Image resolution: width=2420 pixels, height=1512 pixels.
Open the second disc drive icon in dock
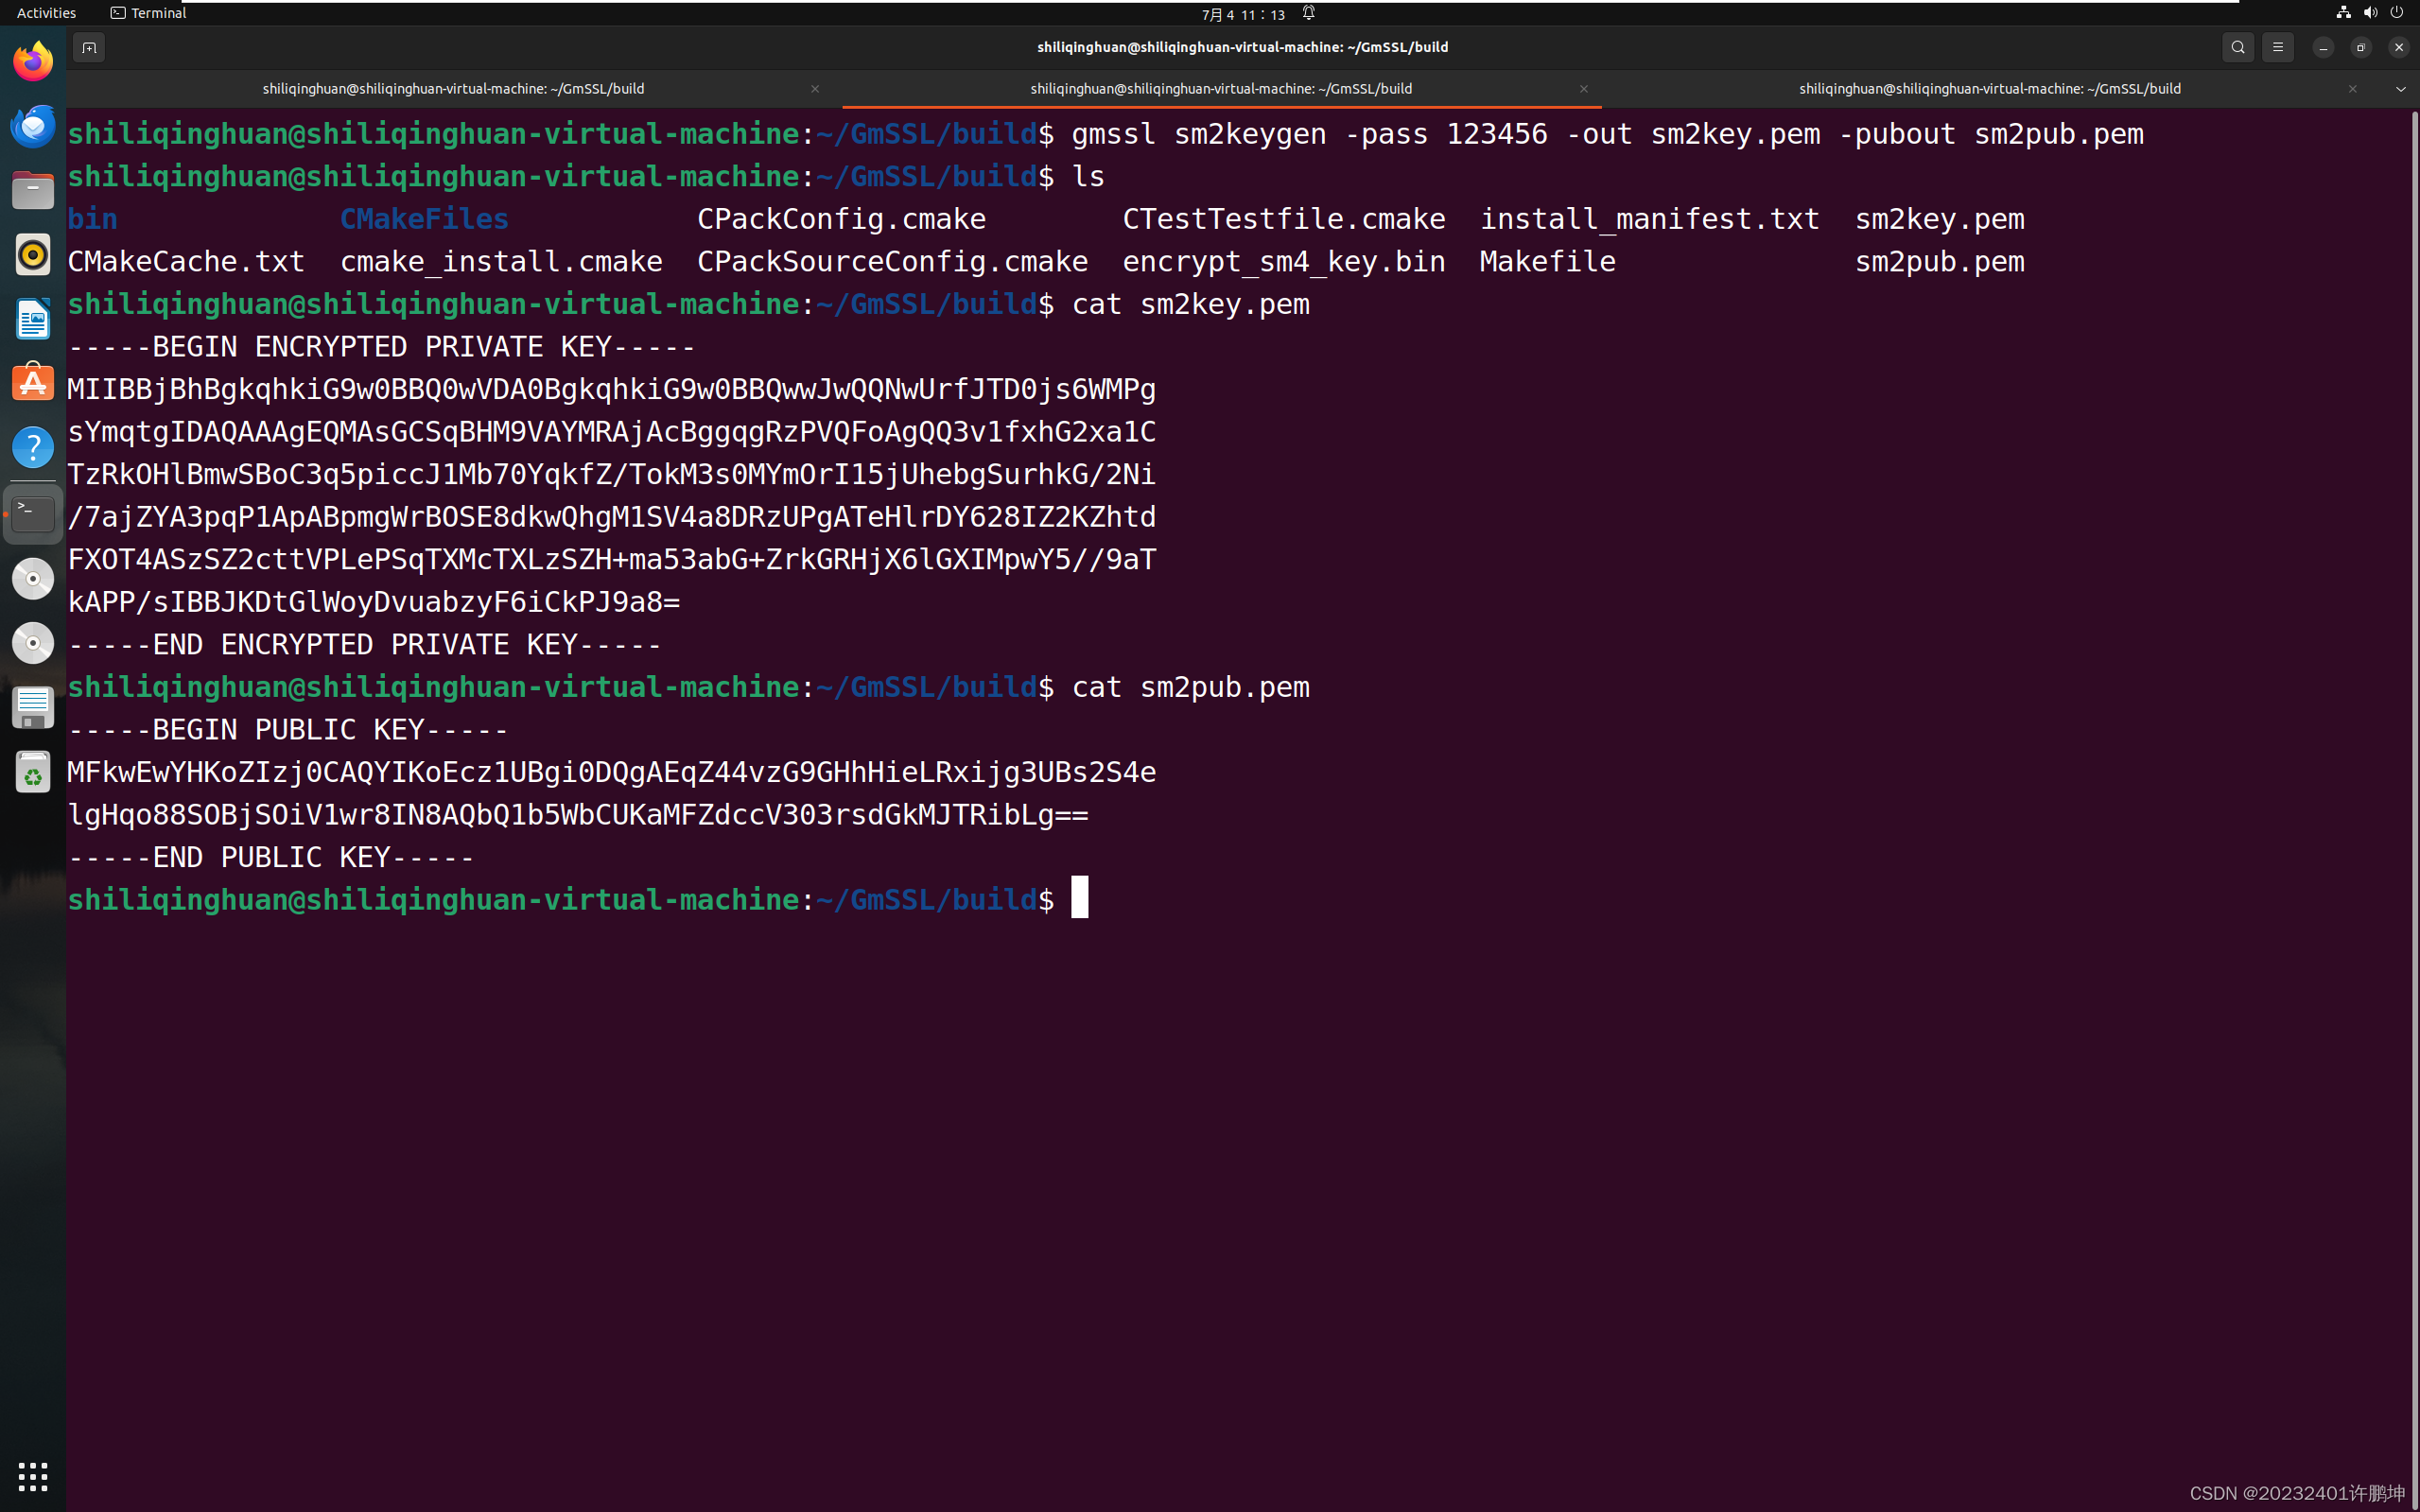point(33,642)
